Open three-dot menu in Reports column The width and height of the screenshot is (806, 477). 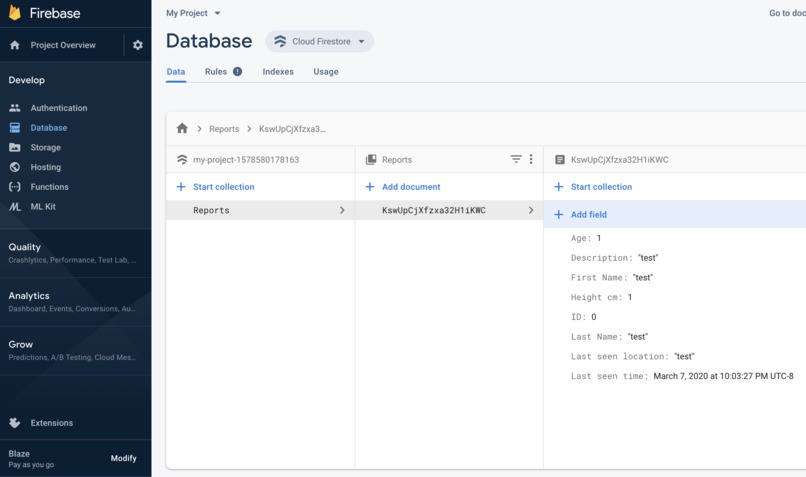[x=531, y=159]
